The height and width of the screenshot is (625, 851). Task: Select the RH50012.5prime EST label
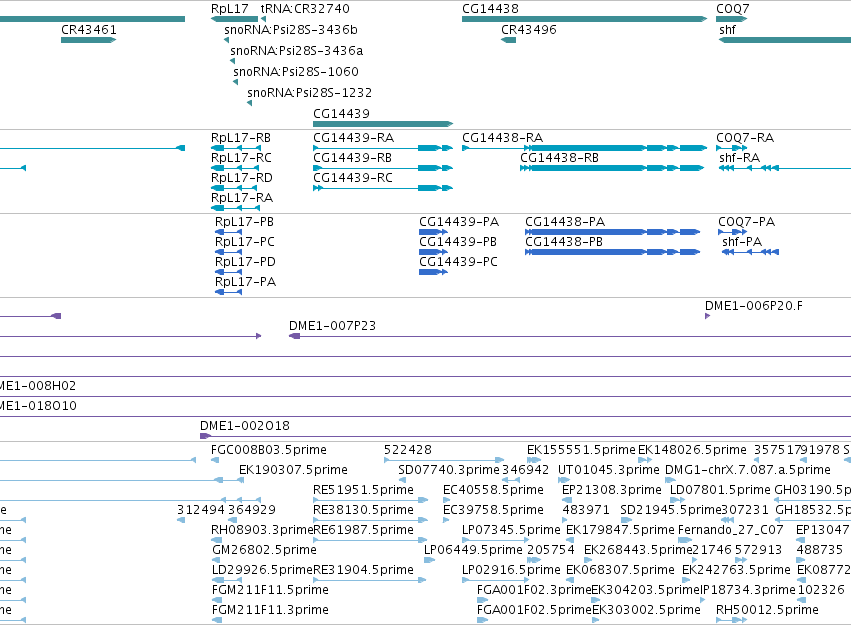pos(767,610)
